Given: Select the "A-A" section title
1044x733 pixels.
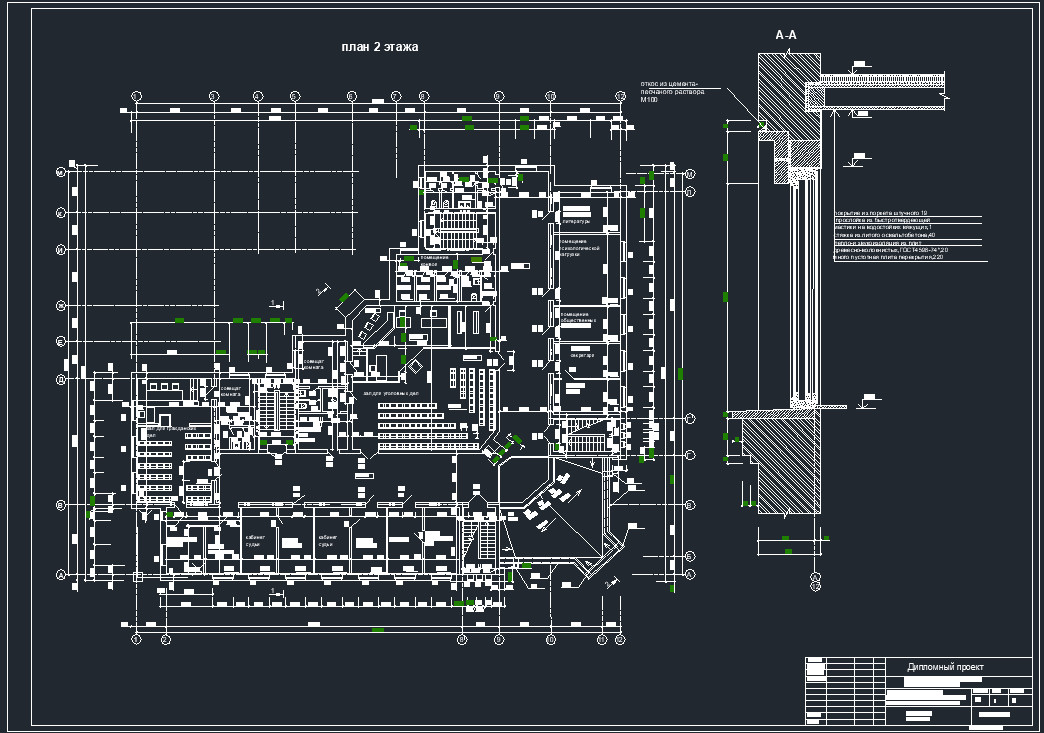Looking at the screenshot, I should 786,35.
